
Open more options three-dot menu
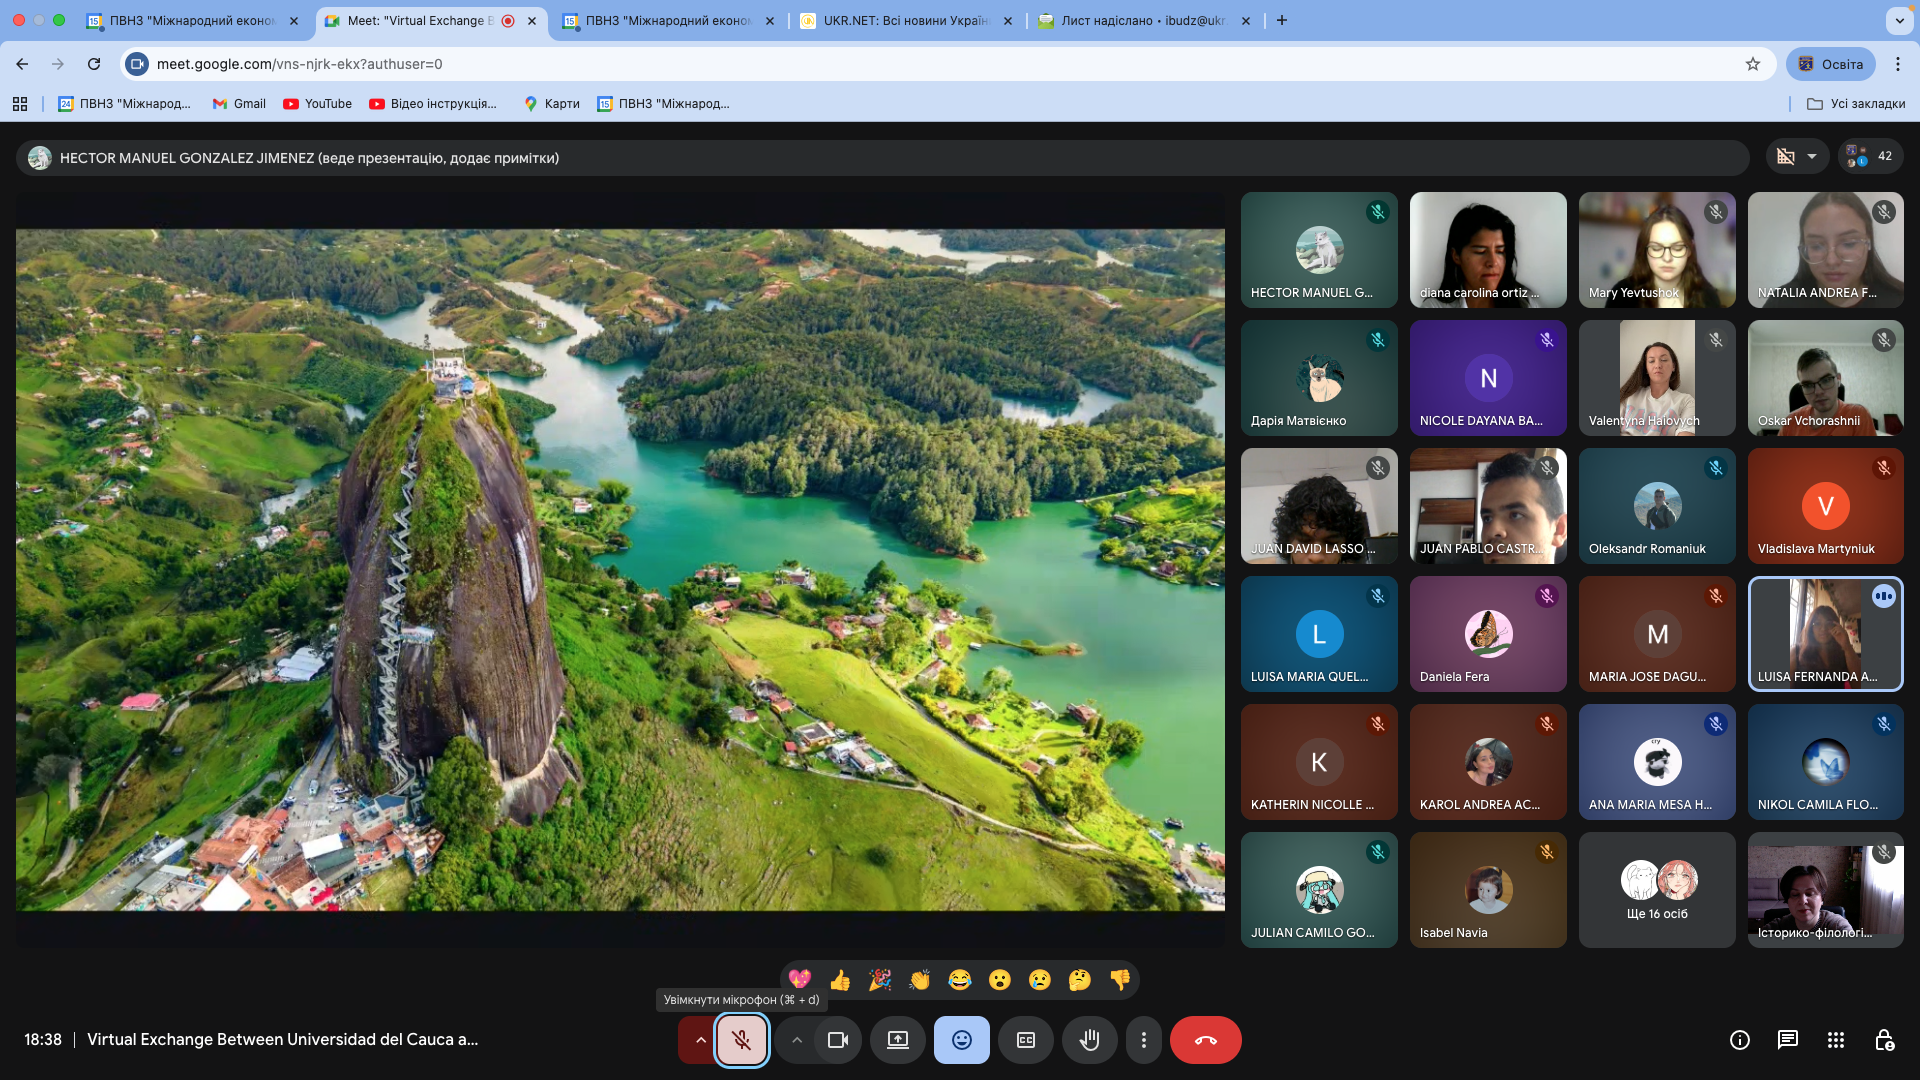(1143, 1040)
